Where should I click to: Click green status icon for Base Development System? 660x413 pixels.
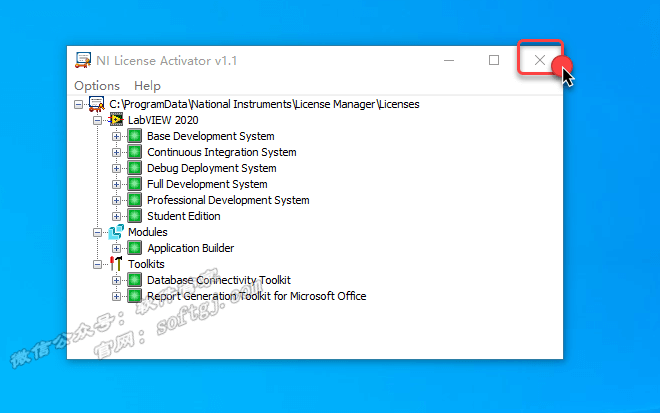click(135, 136)
